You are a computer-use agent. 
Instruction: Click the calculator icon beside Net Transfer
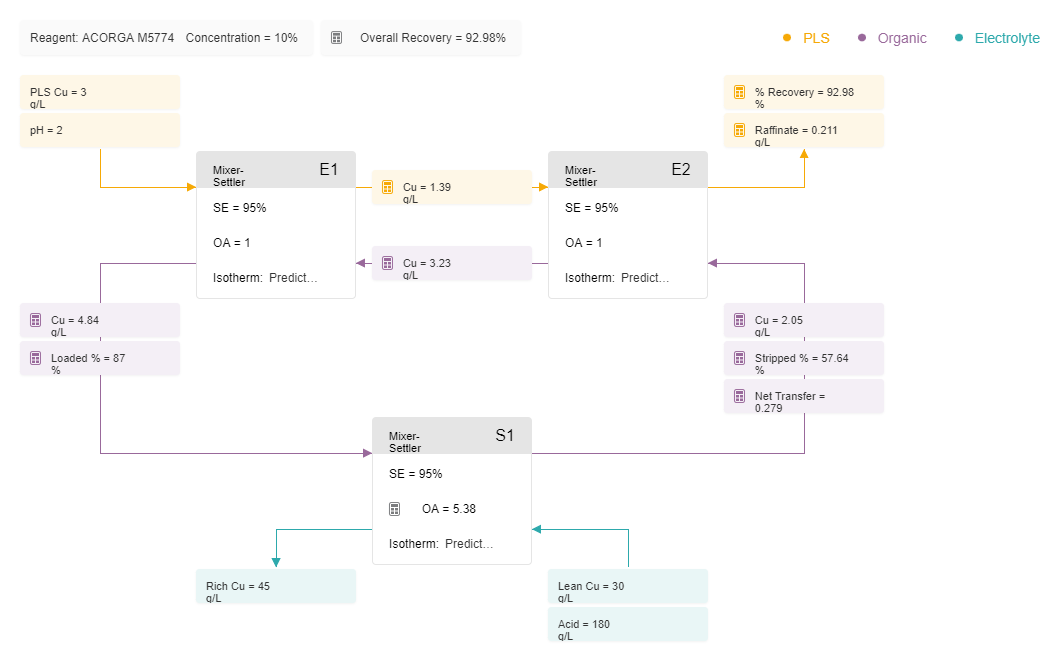(x=740, y=396)
